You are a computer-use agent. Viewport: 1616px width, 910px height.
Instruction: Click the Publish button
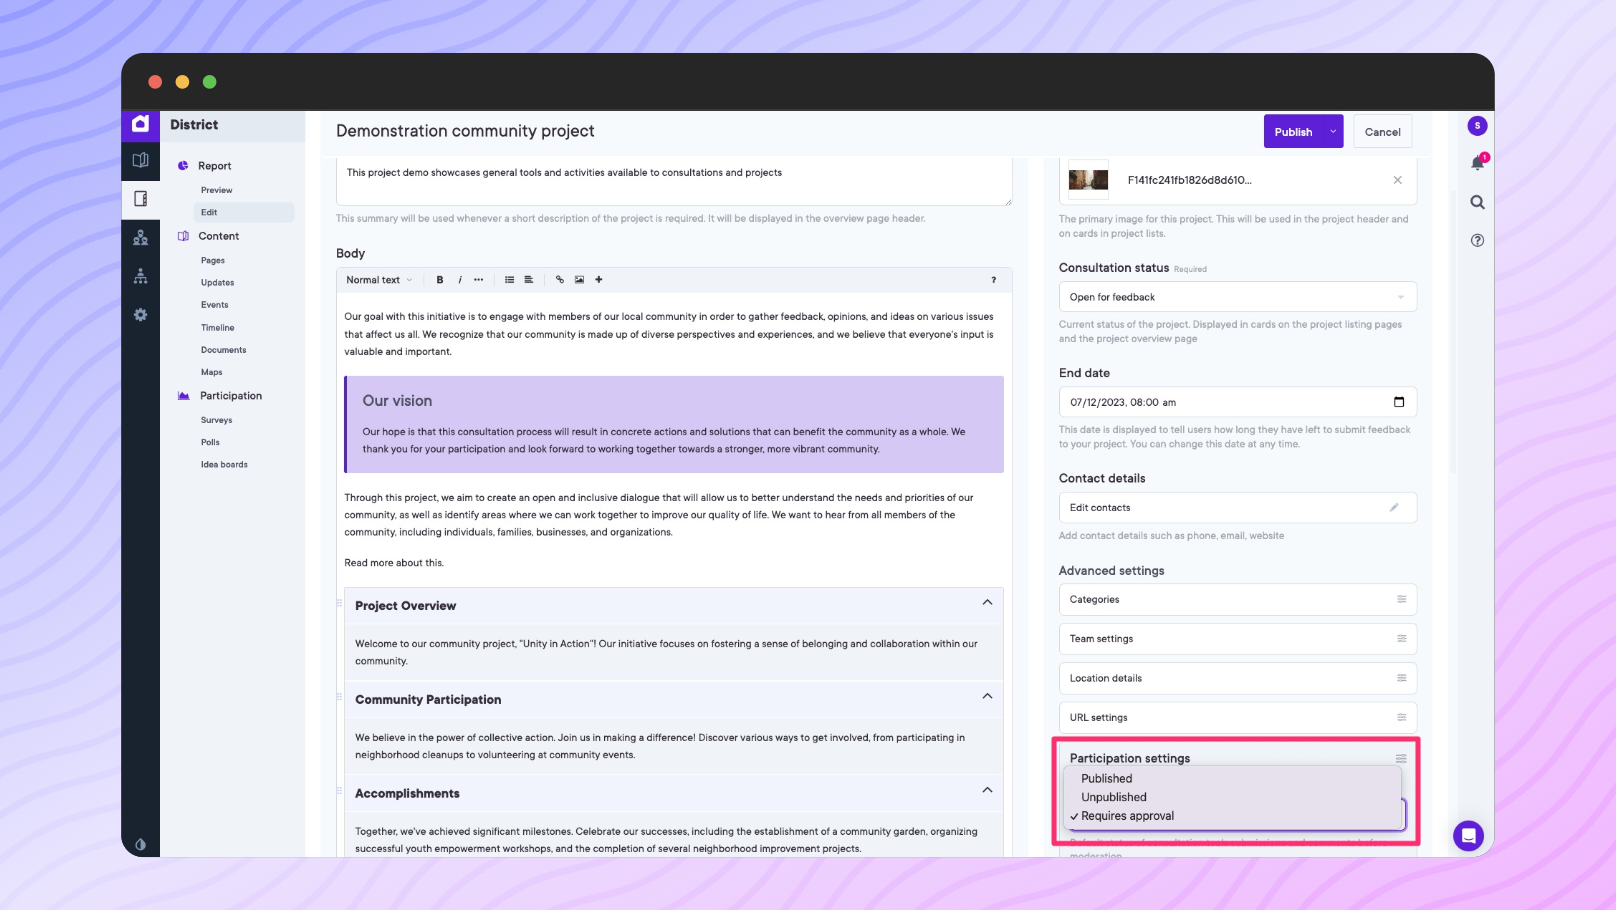(1293, 132)
